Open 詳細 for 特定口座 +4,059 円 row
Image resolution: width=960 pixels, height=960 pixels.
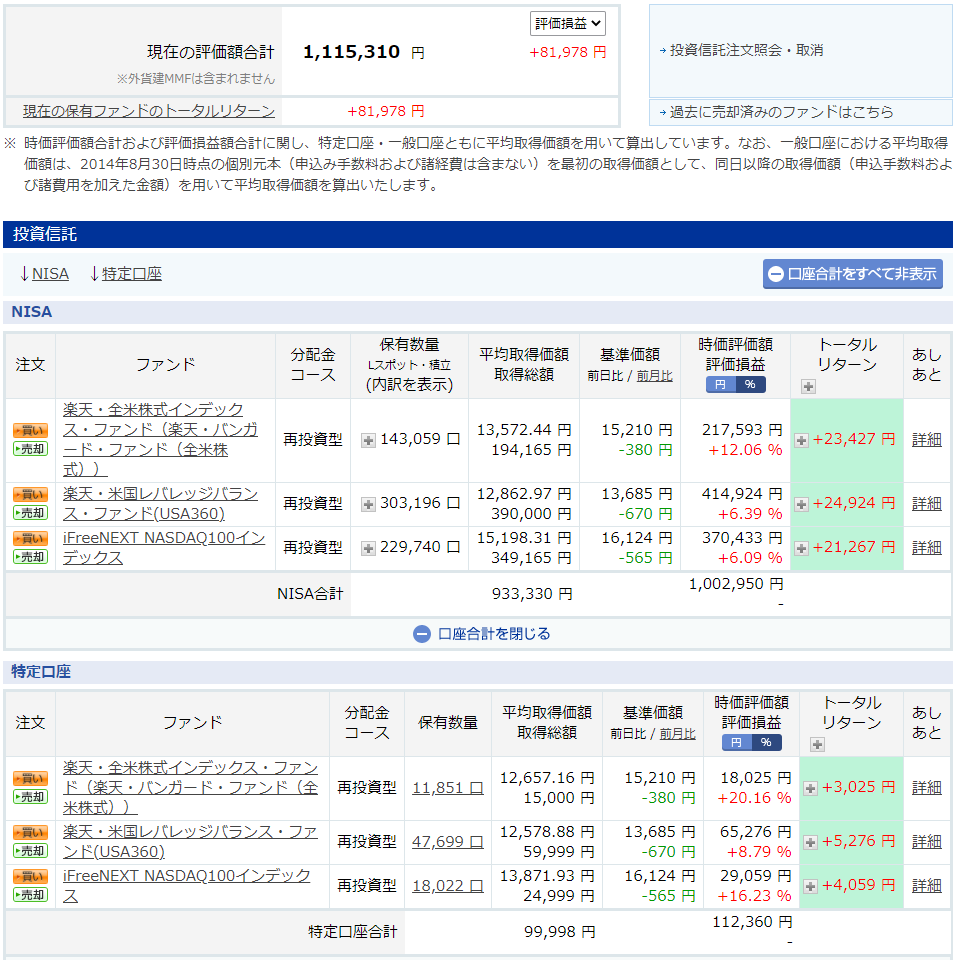[x=926, y=886]
